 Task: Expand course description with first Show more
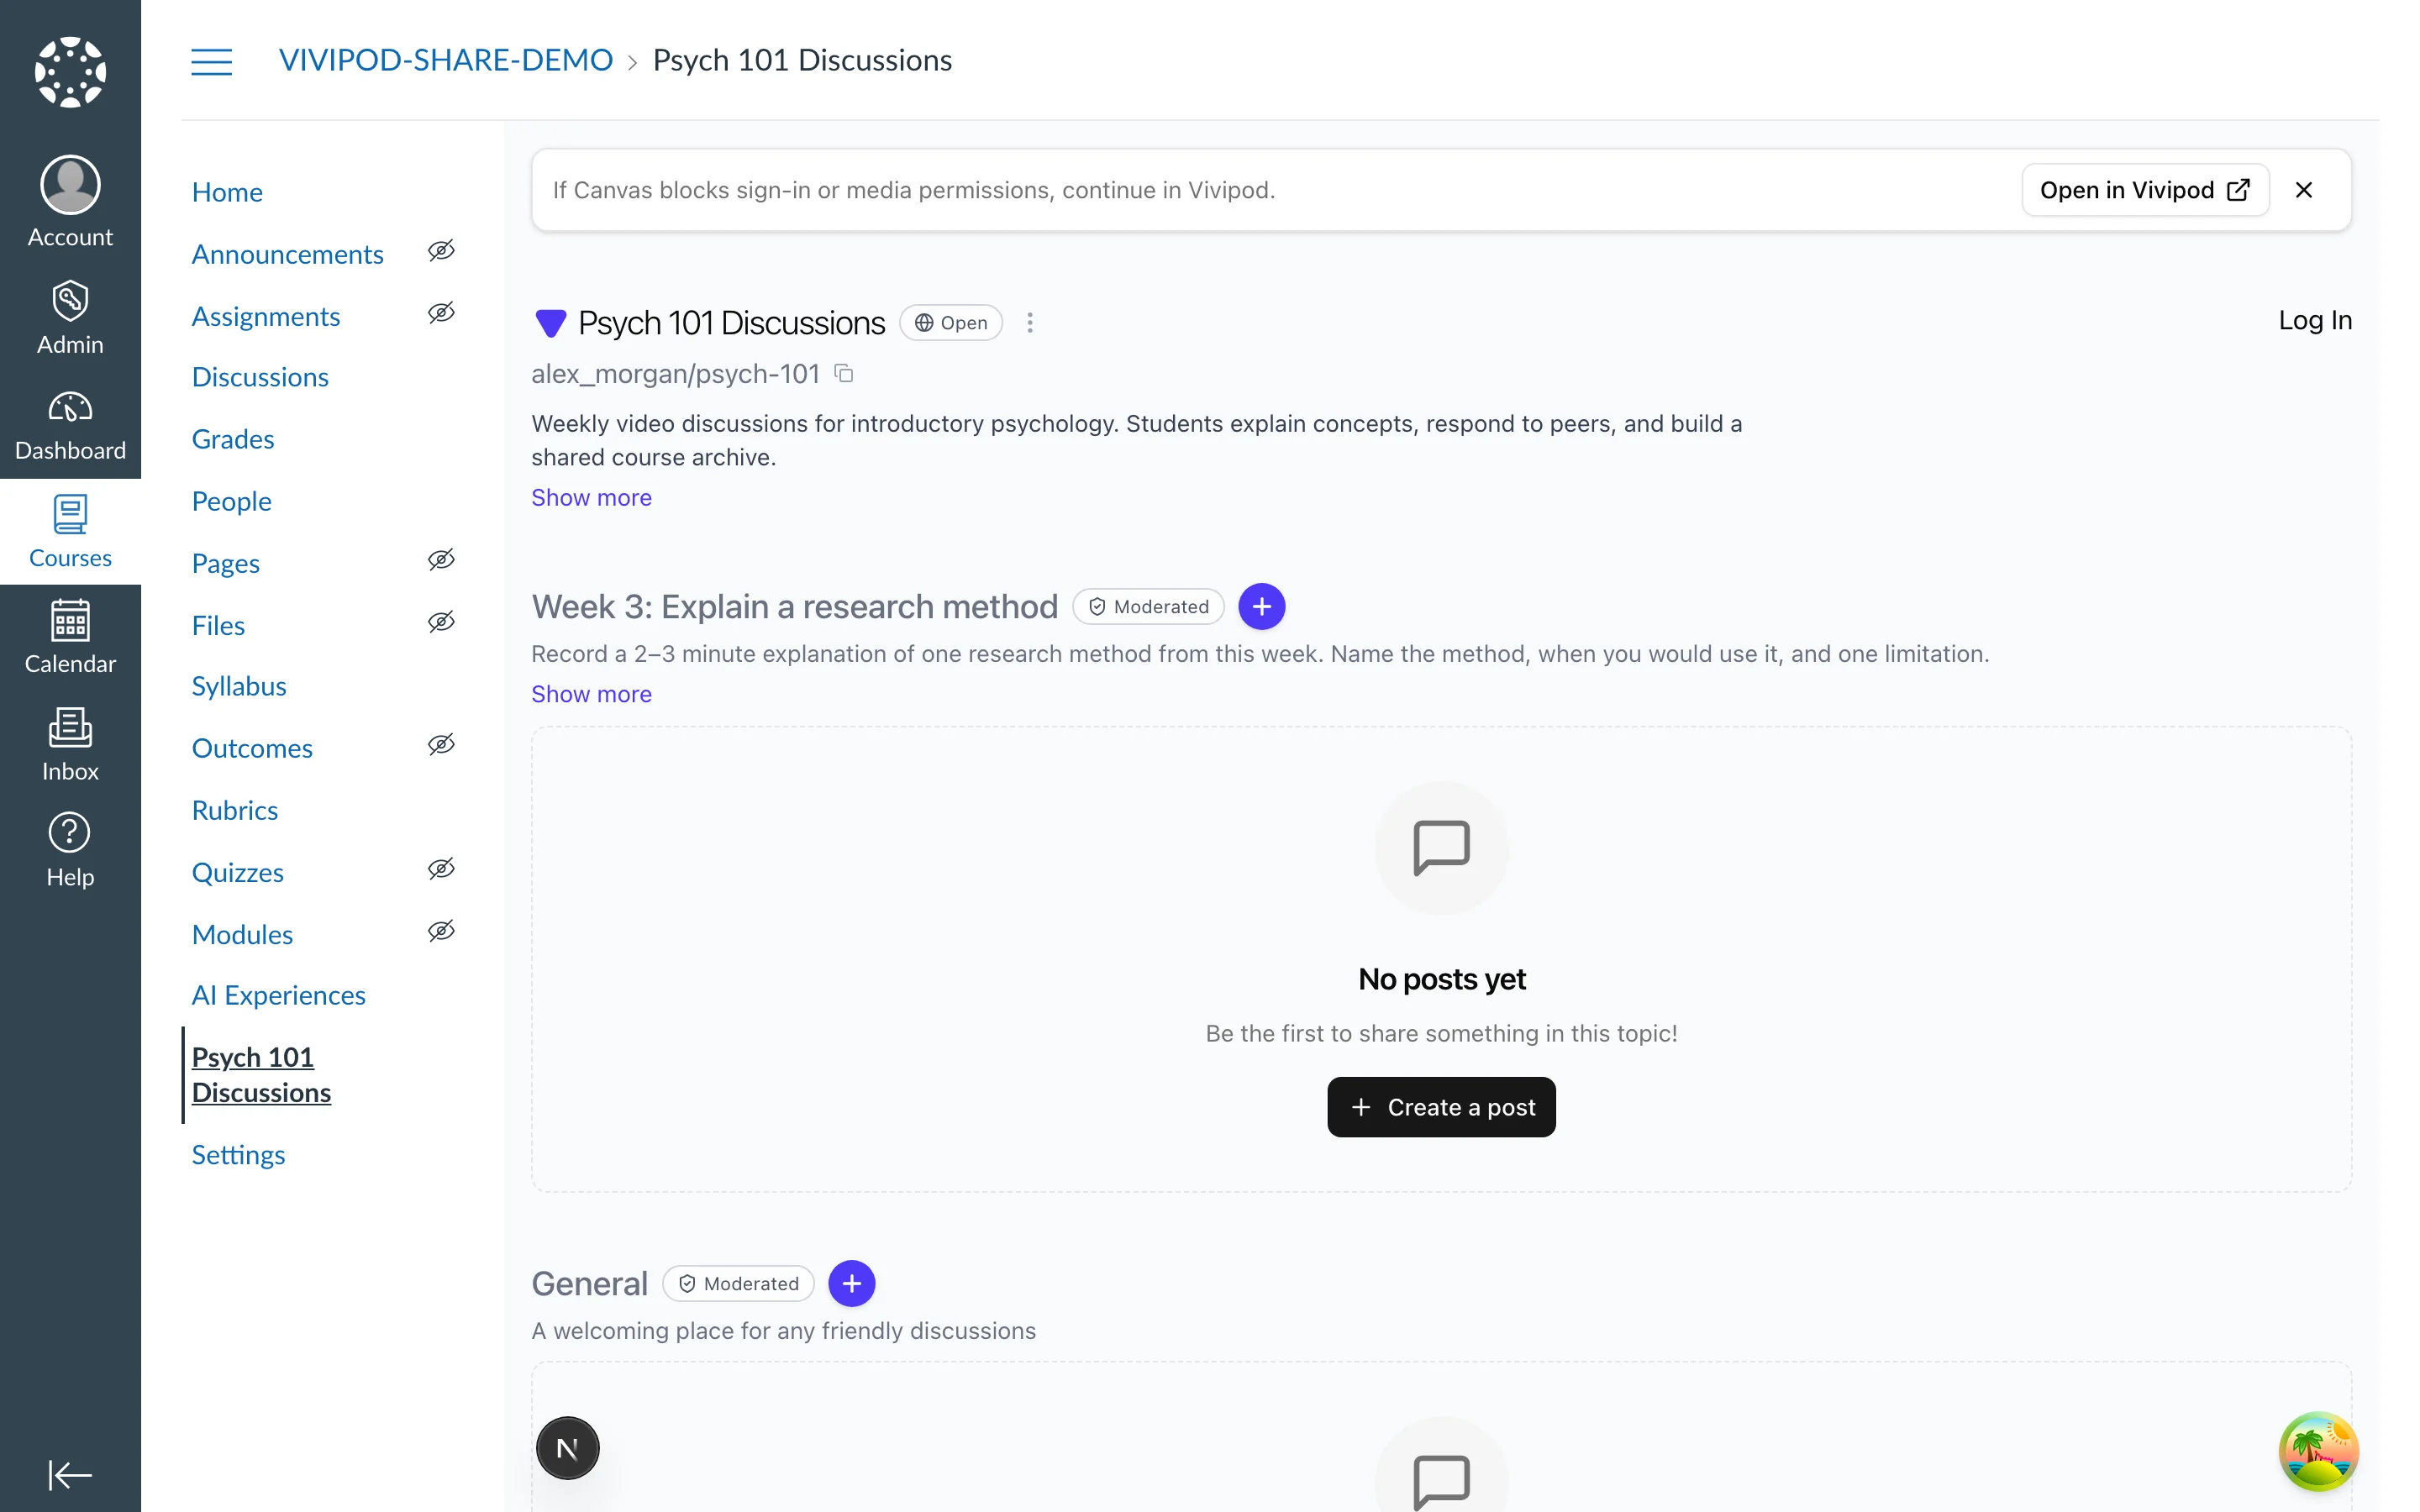(591, 498)
